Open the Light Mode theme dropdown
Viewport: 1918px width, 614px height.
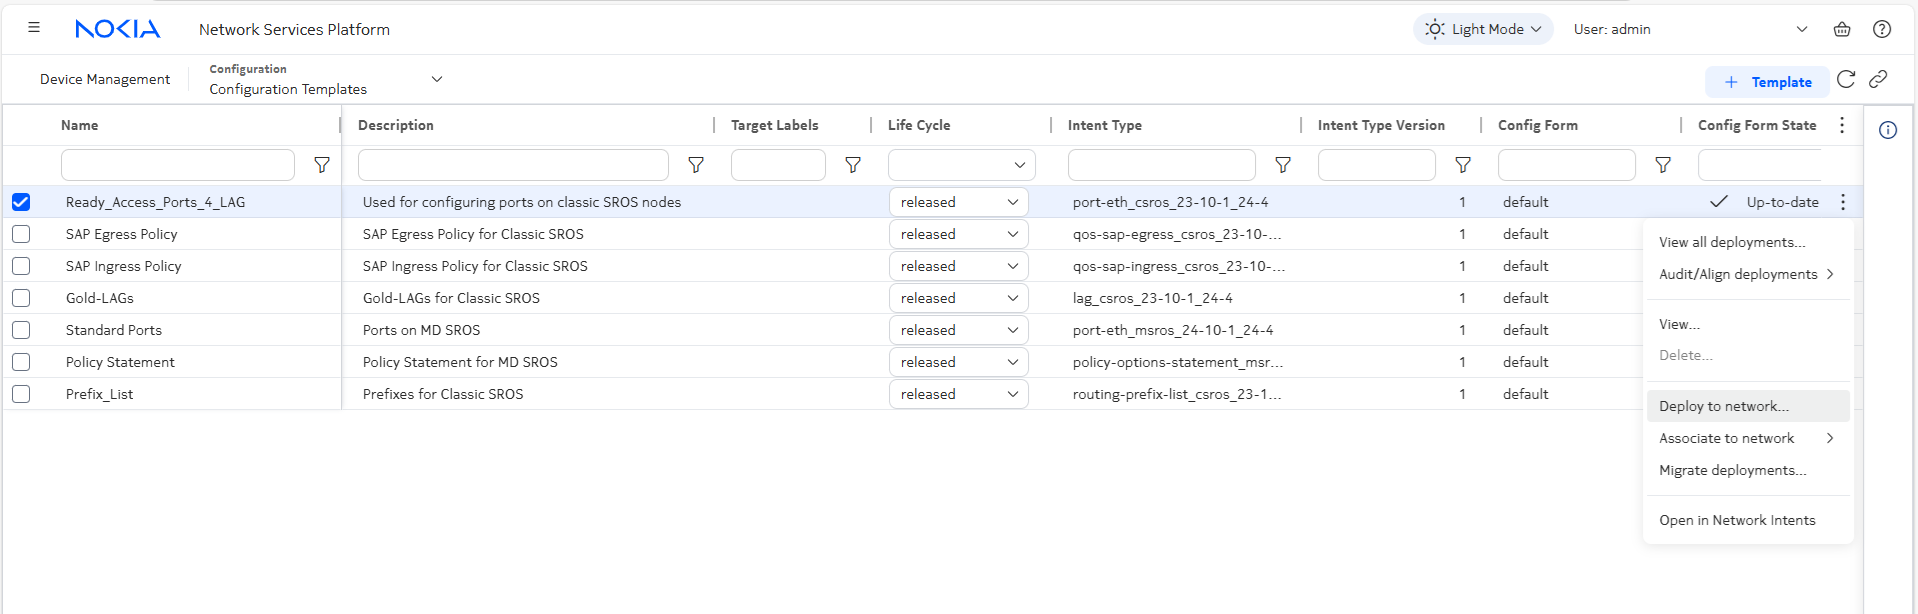(x=1483, y=29)
